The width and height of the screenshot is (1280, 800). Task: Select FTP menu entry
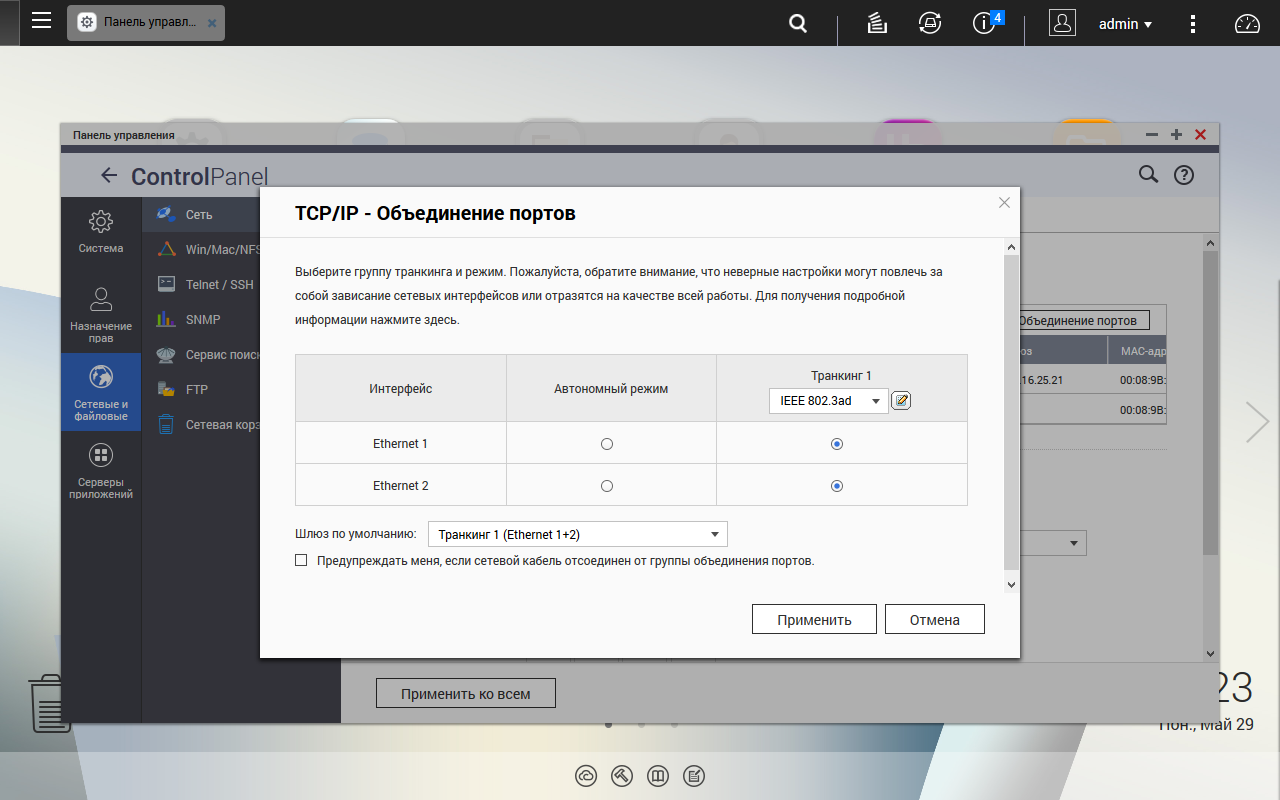point(201,389)
